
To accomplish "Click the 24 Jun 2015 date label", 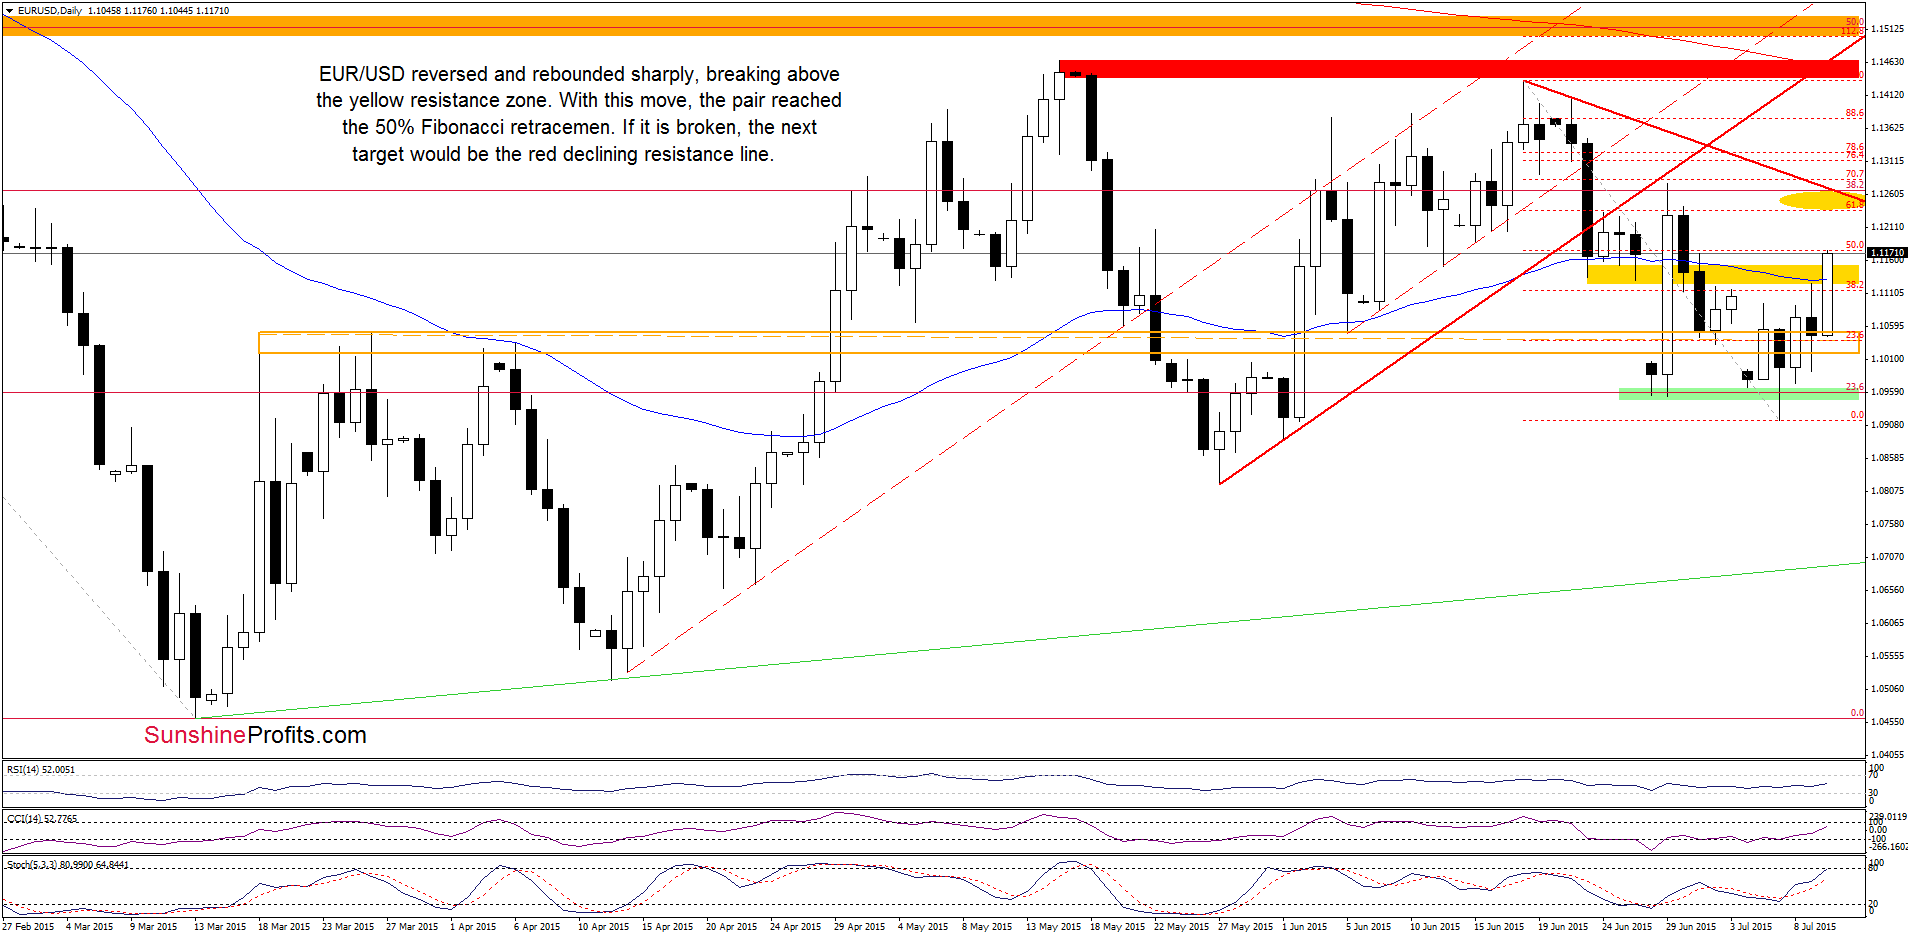I will 1628,927.
